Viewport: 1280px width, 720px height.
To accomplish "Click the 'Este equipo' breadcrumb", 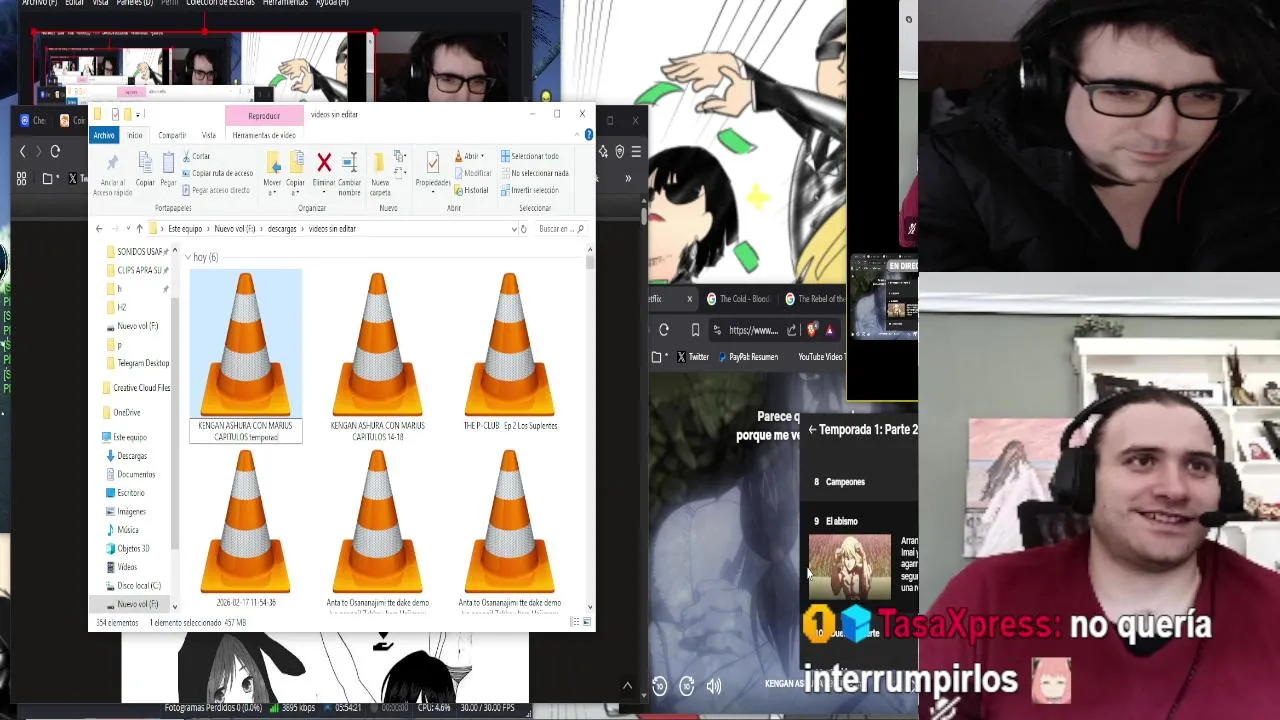I will 185,229.
